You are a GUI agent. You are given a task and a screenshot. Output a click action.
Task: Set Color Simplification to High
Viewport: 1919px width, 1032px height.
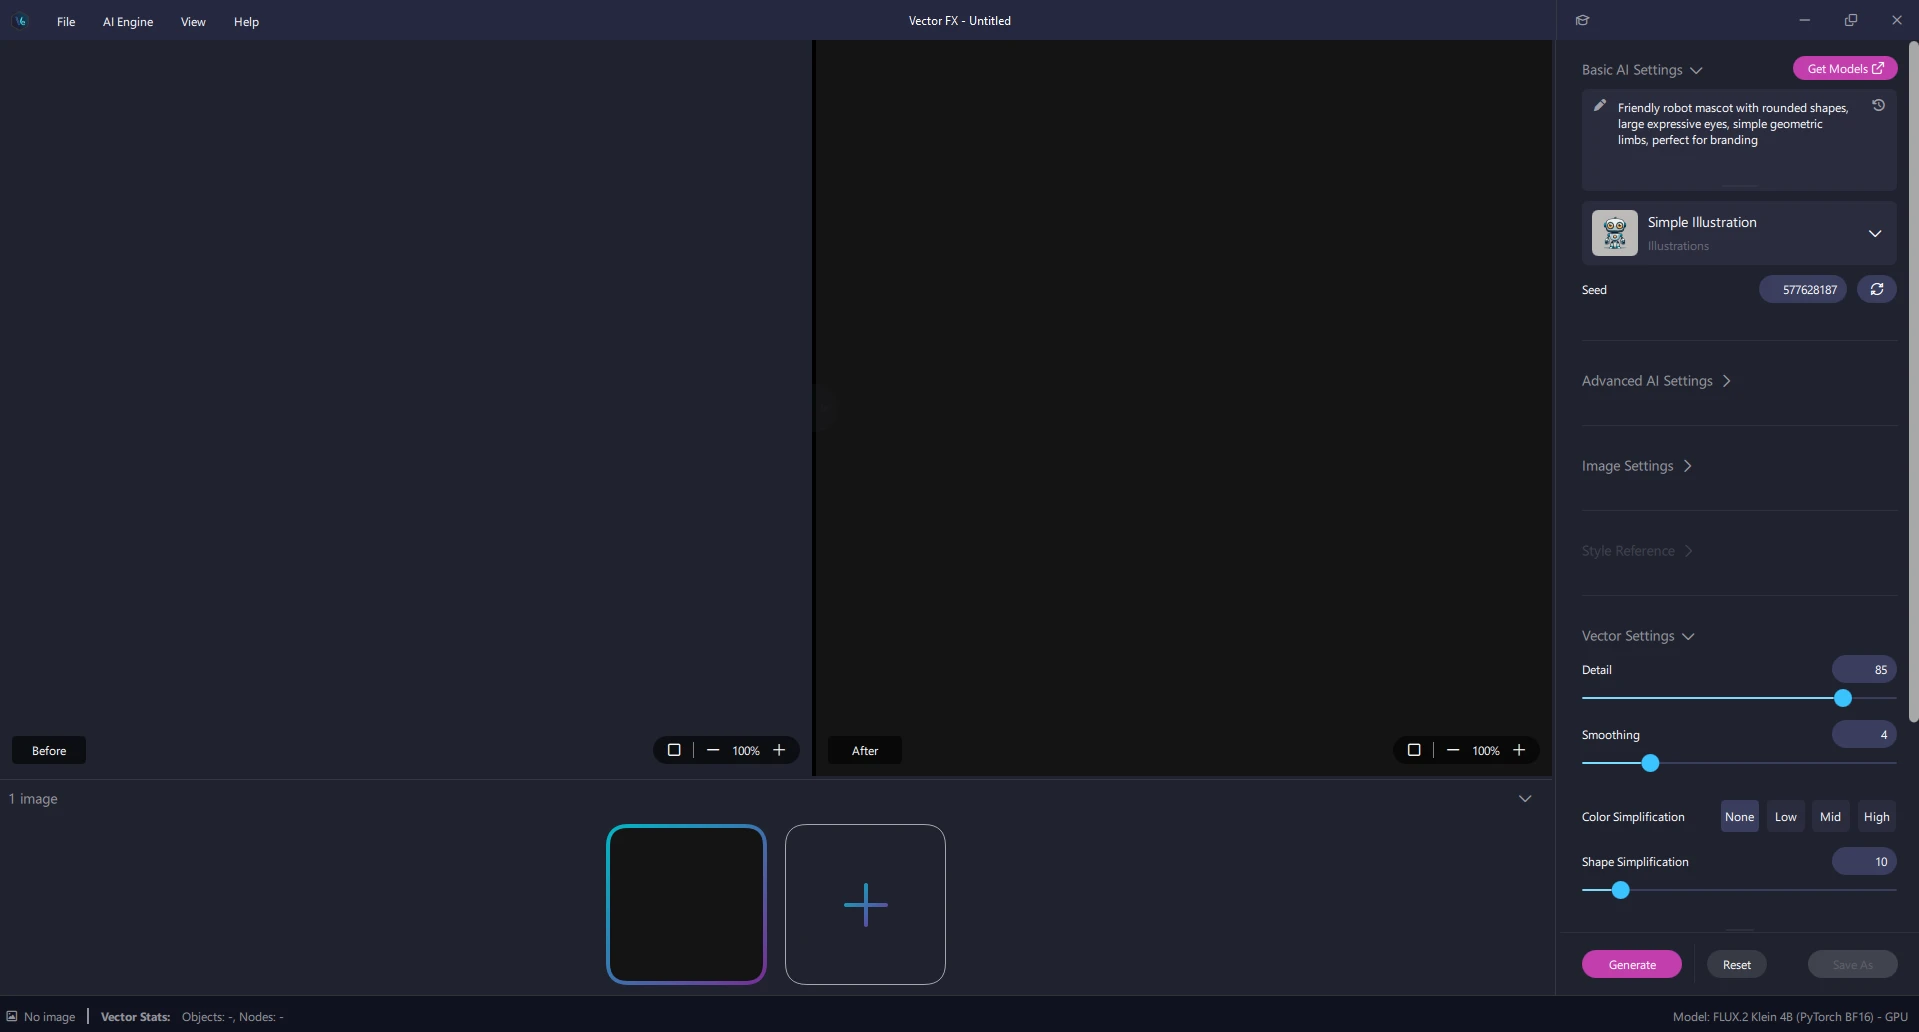click(1876, 817)
